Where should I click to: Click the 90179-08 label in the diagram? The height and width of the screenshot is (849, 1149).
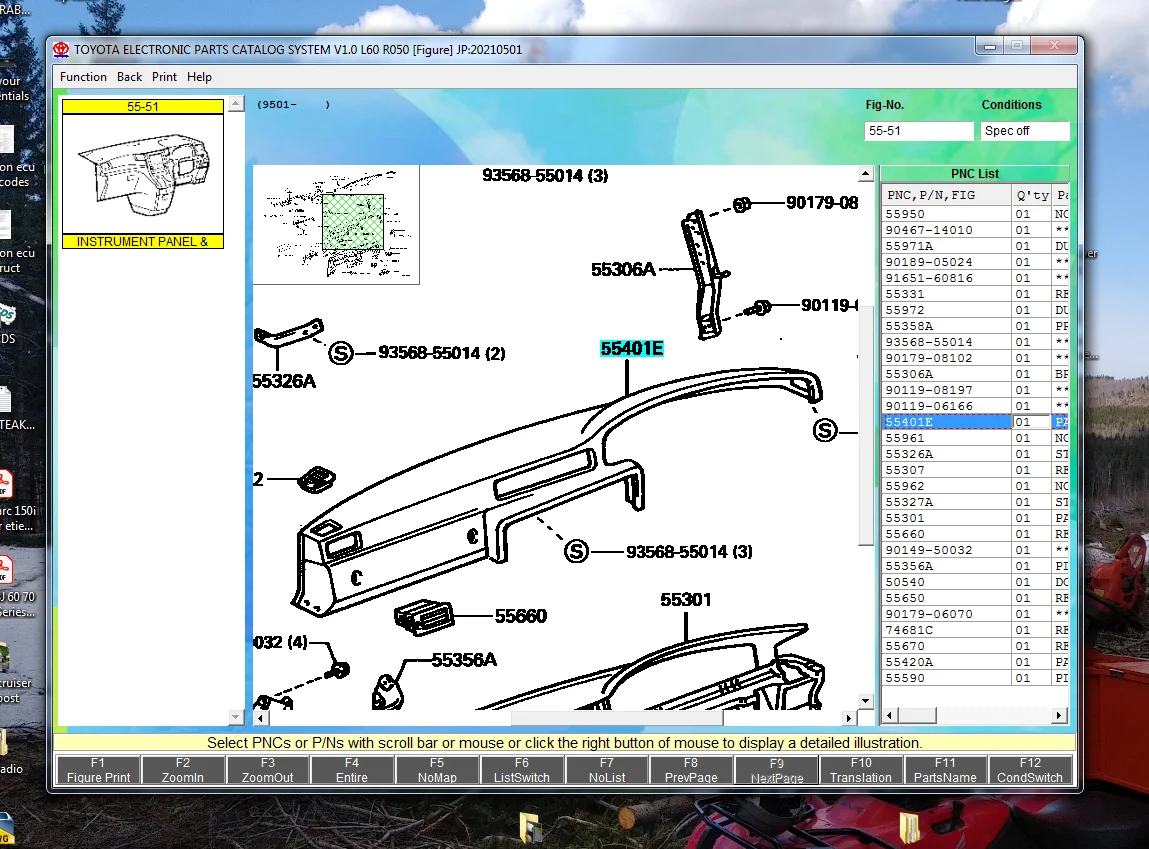tap(821, 203)
